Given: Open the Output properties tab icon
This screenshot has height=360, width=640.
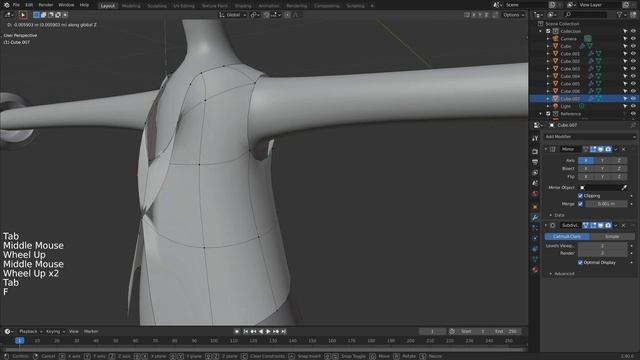Looking at the screenshot, I should point(535,162).
